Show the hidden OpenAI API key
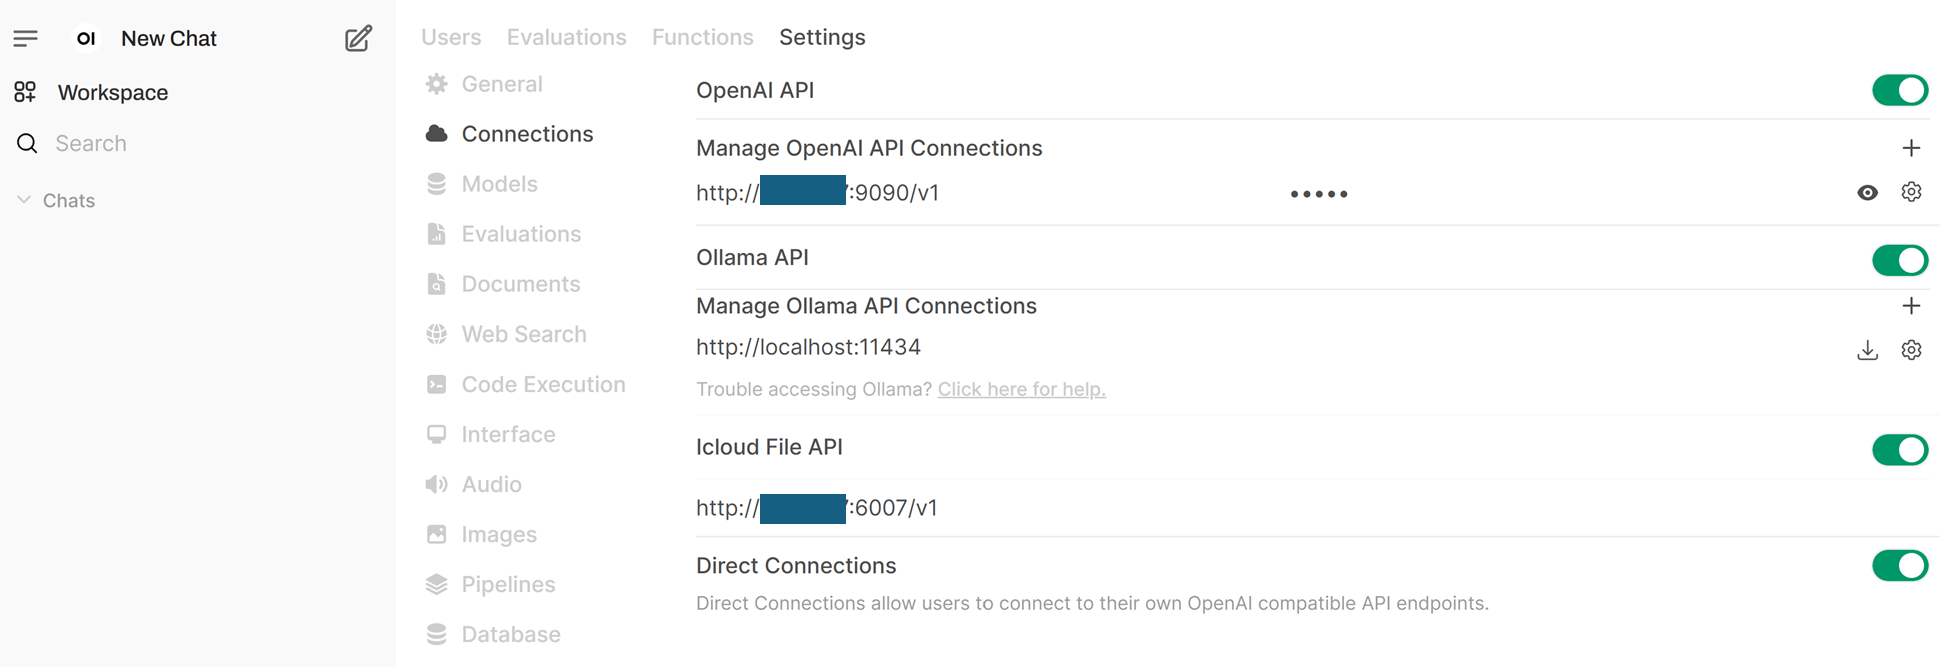The width and height of the screenshot is (1960, 667). tap(1866, 193)
